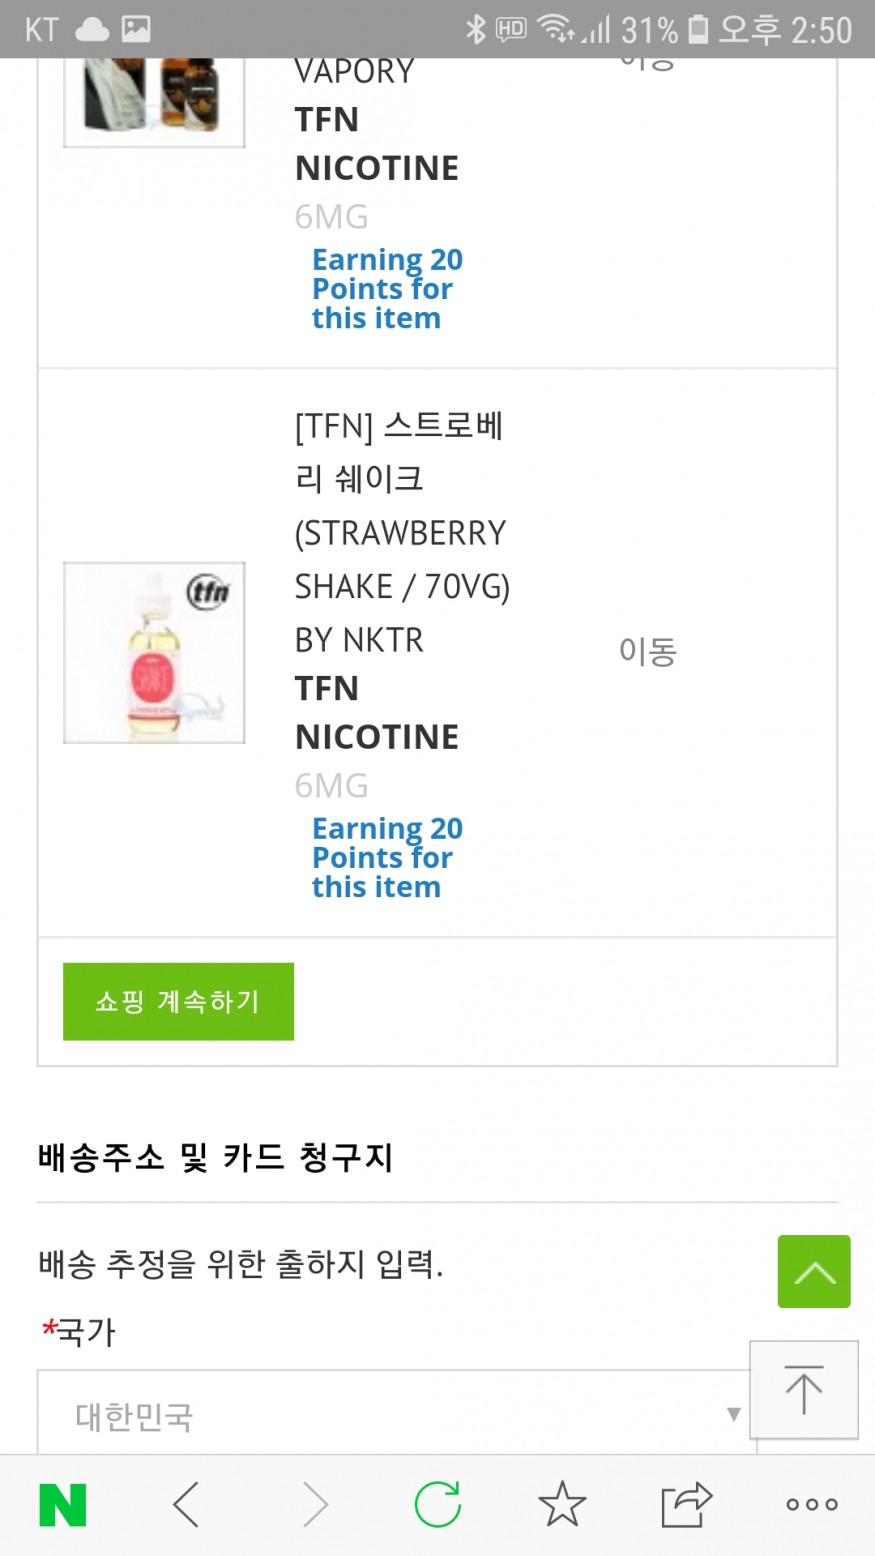
Task: Open the three-dots more menu
Action: coord(811,1504)
